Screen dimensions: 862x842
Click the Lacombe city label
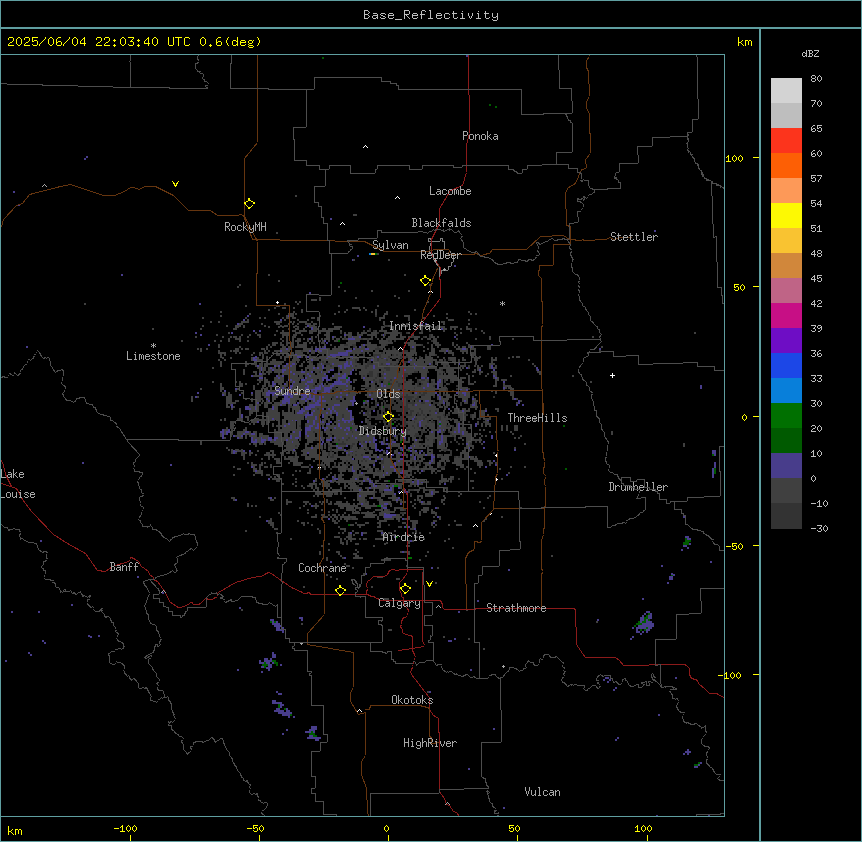coord(450,191)
